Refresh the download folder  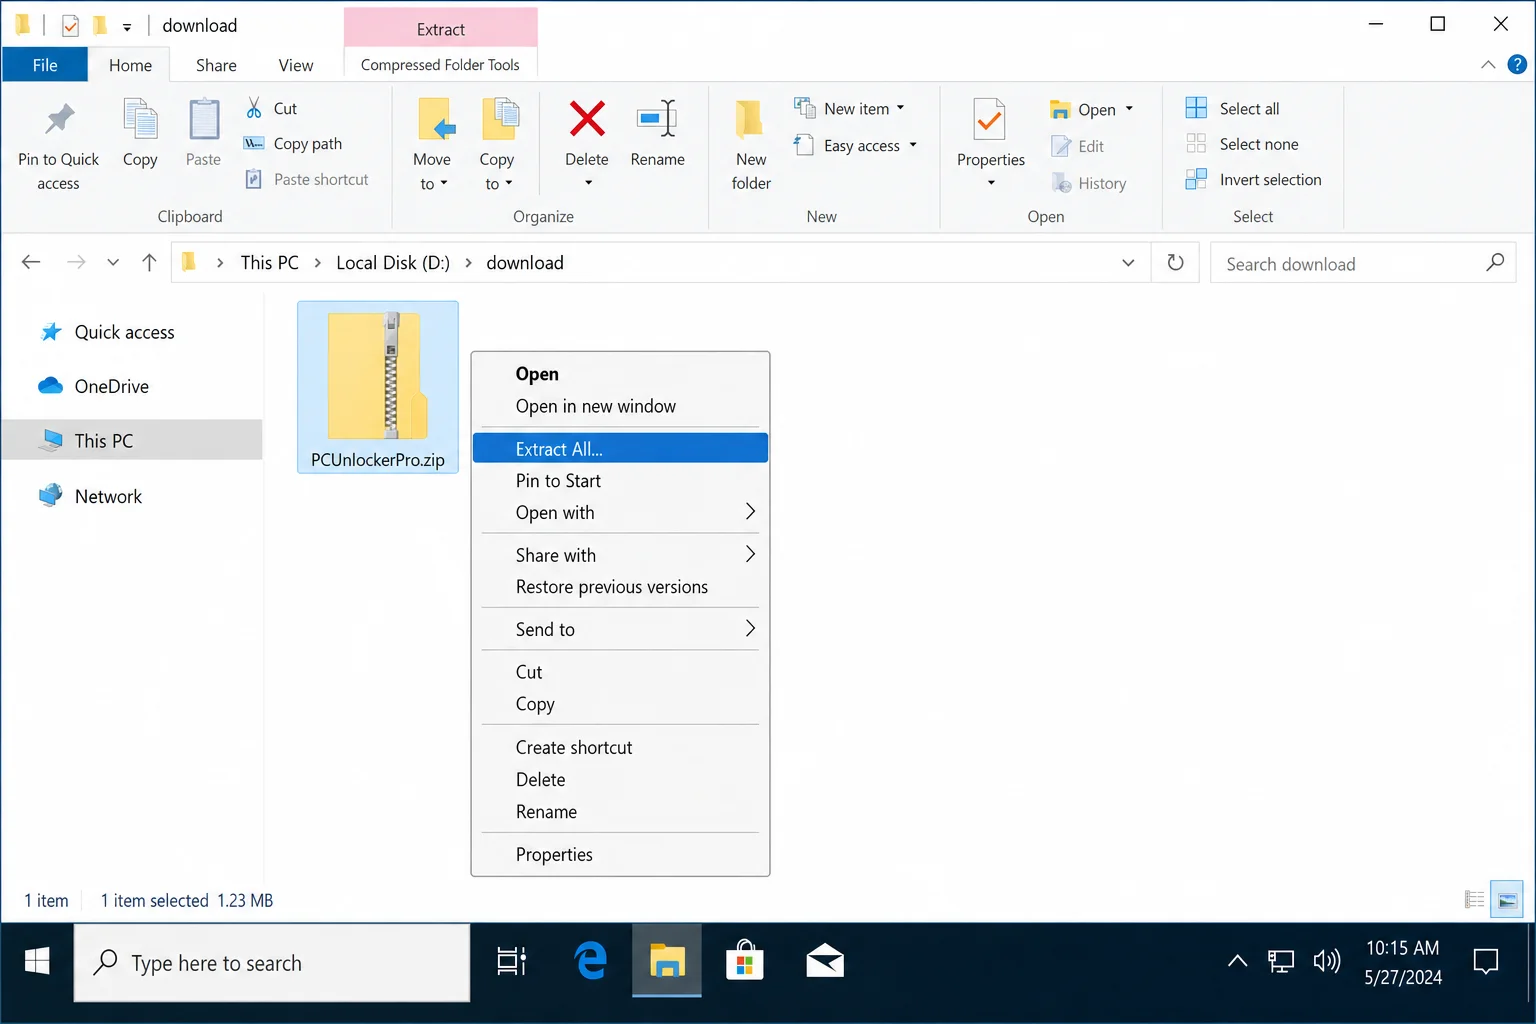[1175, 263]
